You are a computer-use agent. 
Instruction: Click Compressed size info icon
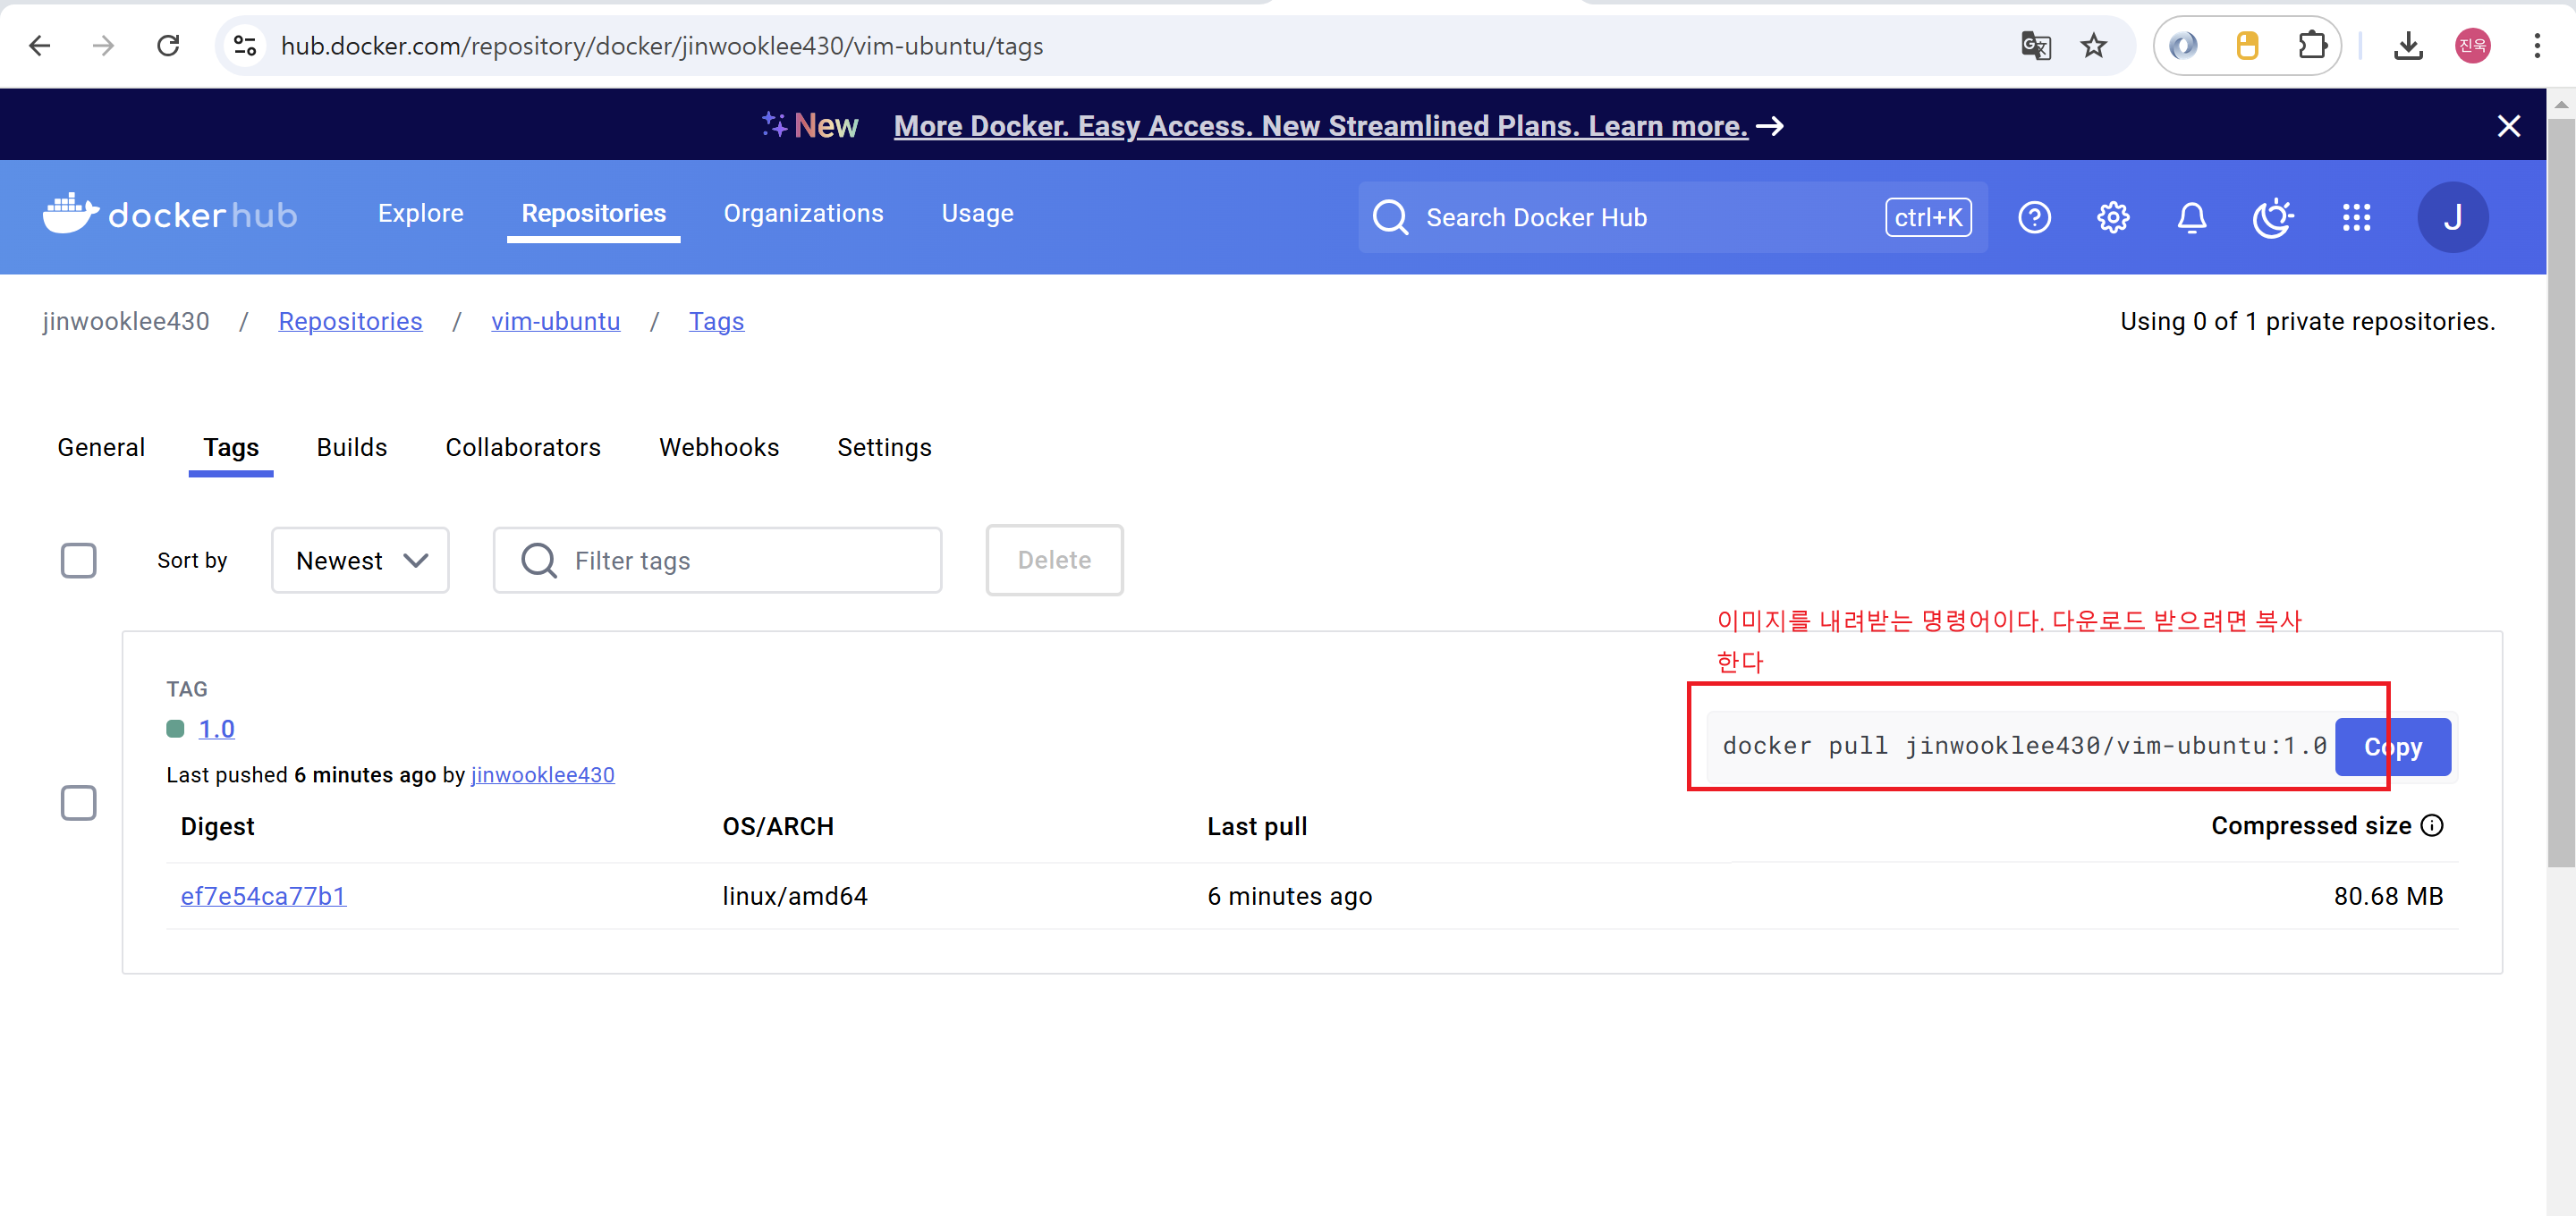(2432, 825)
